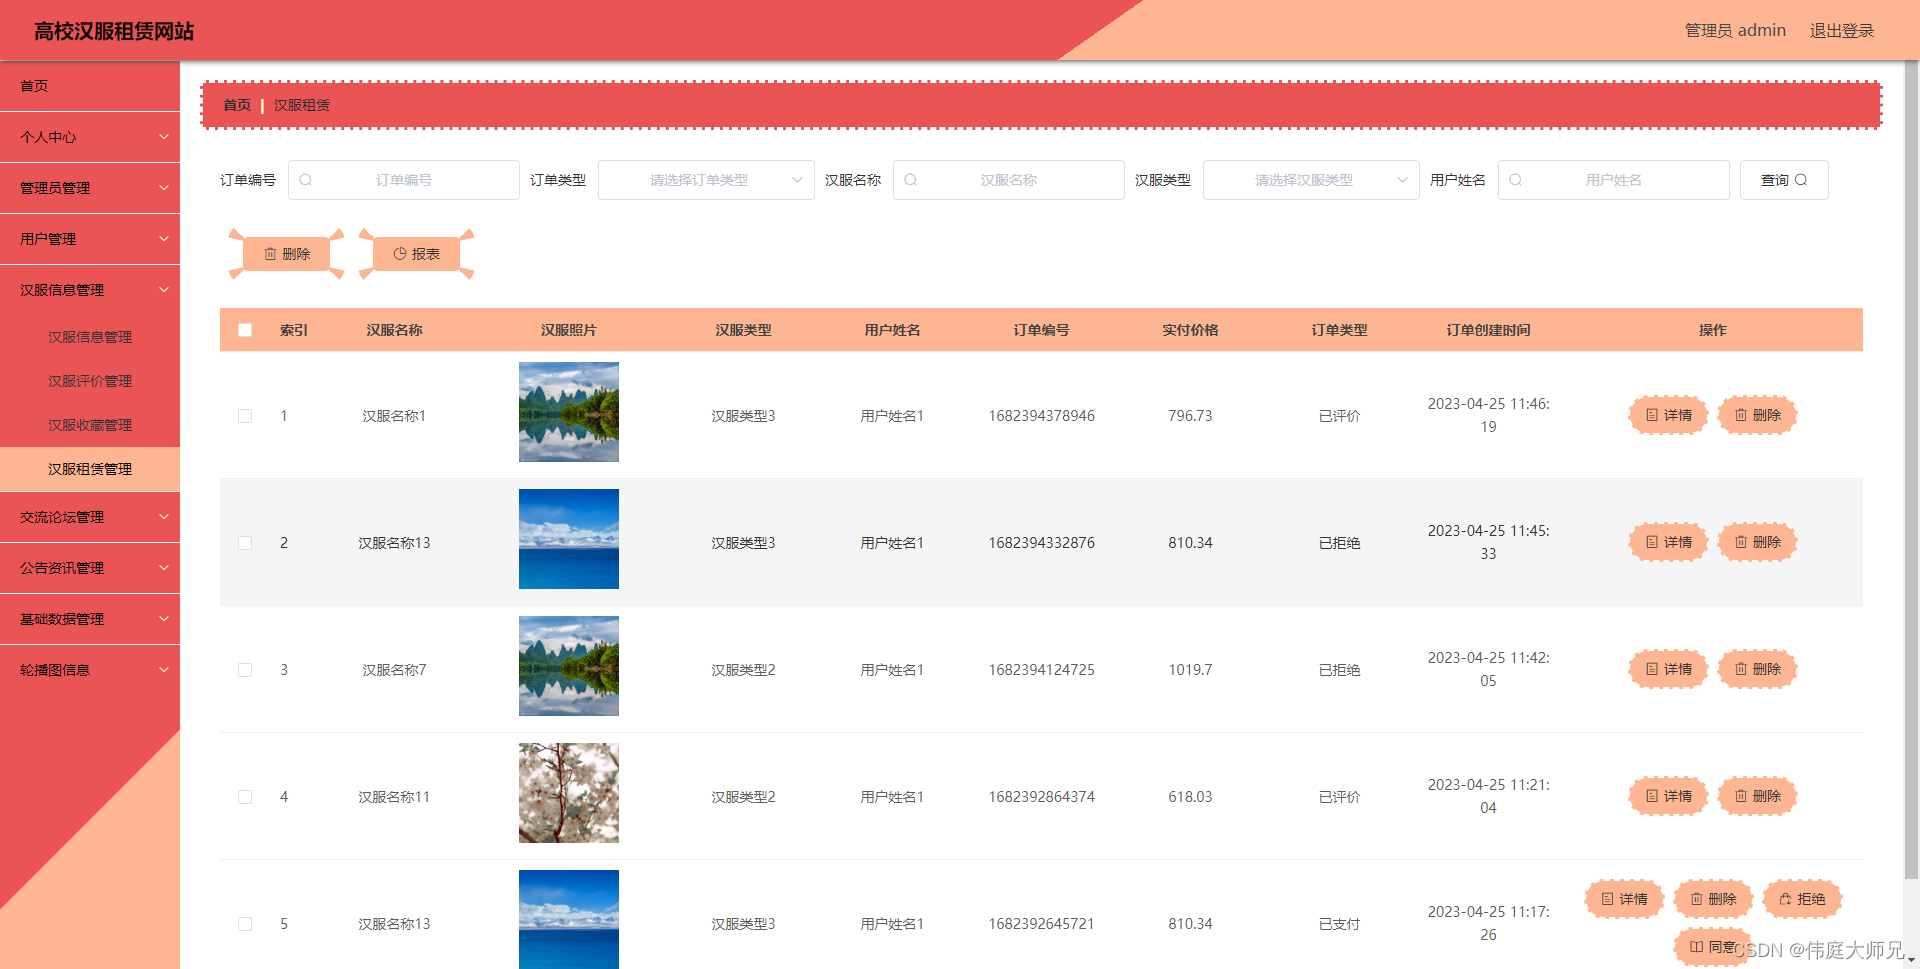Click the 查询 search button
The width and height of the screenshot is (1920, 969).
(x=1784, y=180)
